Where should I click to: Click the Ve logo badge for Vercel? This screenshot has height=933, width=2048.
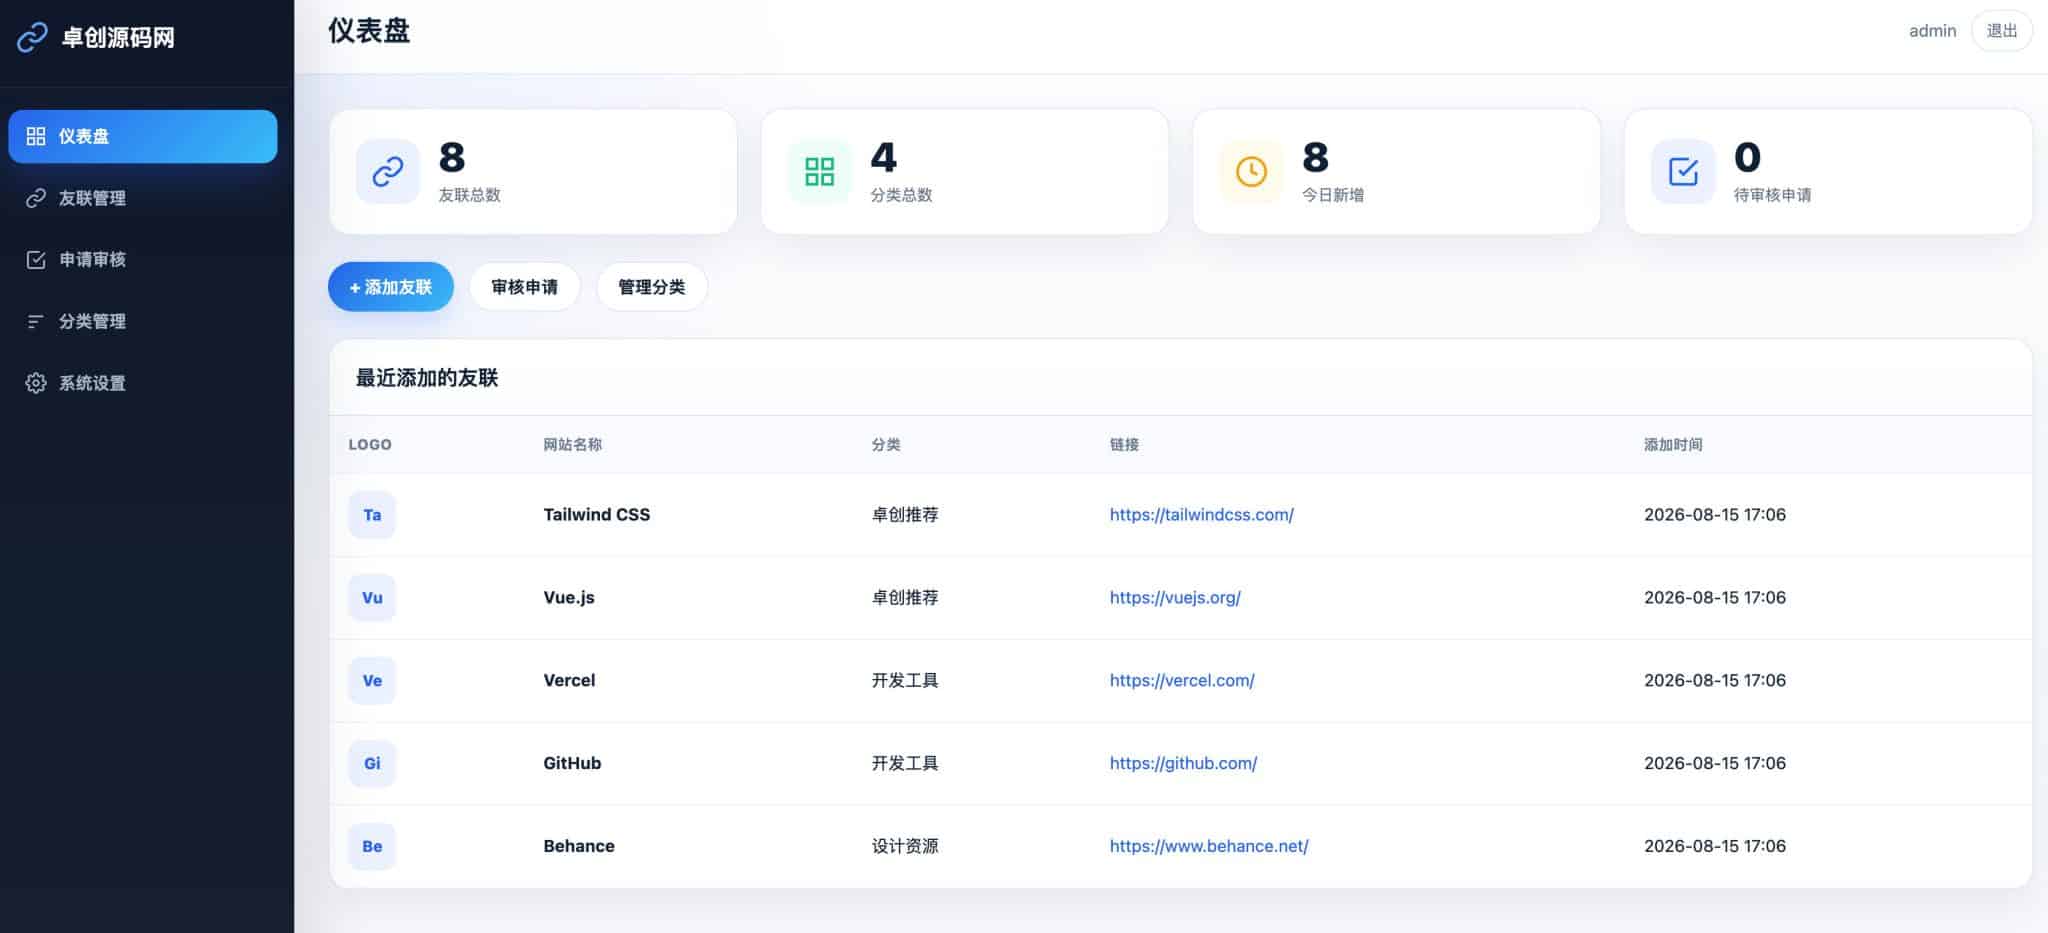click(x=372, y=681)
